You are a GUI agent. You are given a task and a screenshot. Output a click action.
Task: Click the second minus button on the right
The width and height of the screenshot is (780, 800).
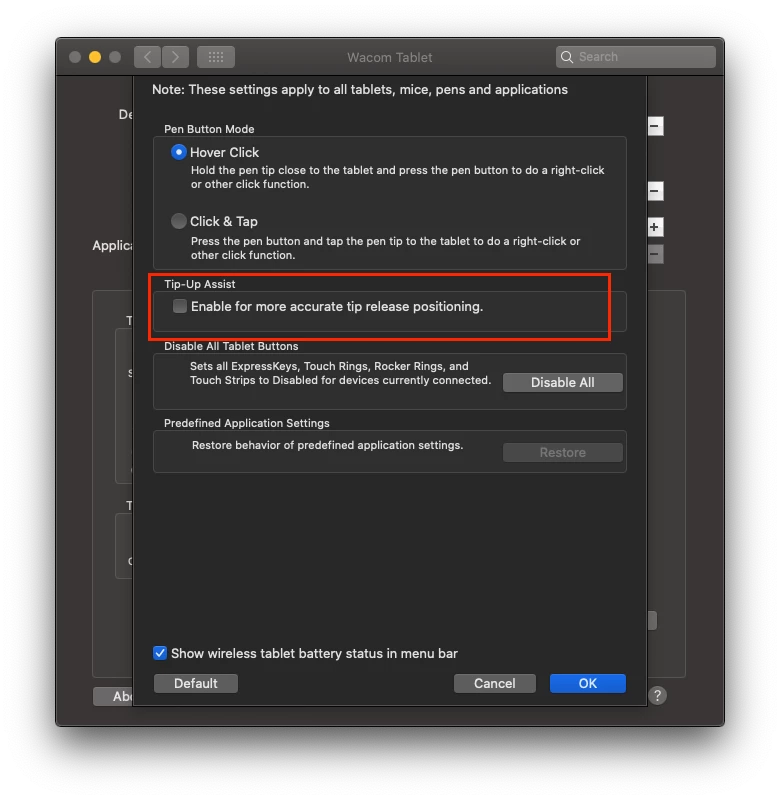pyautogui.click(x=655, y=191)
